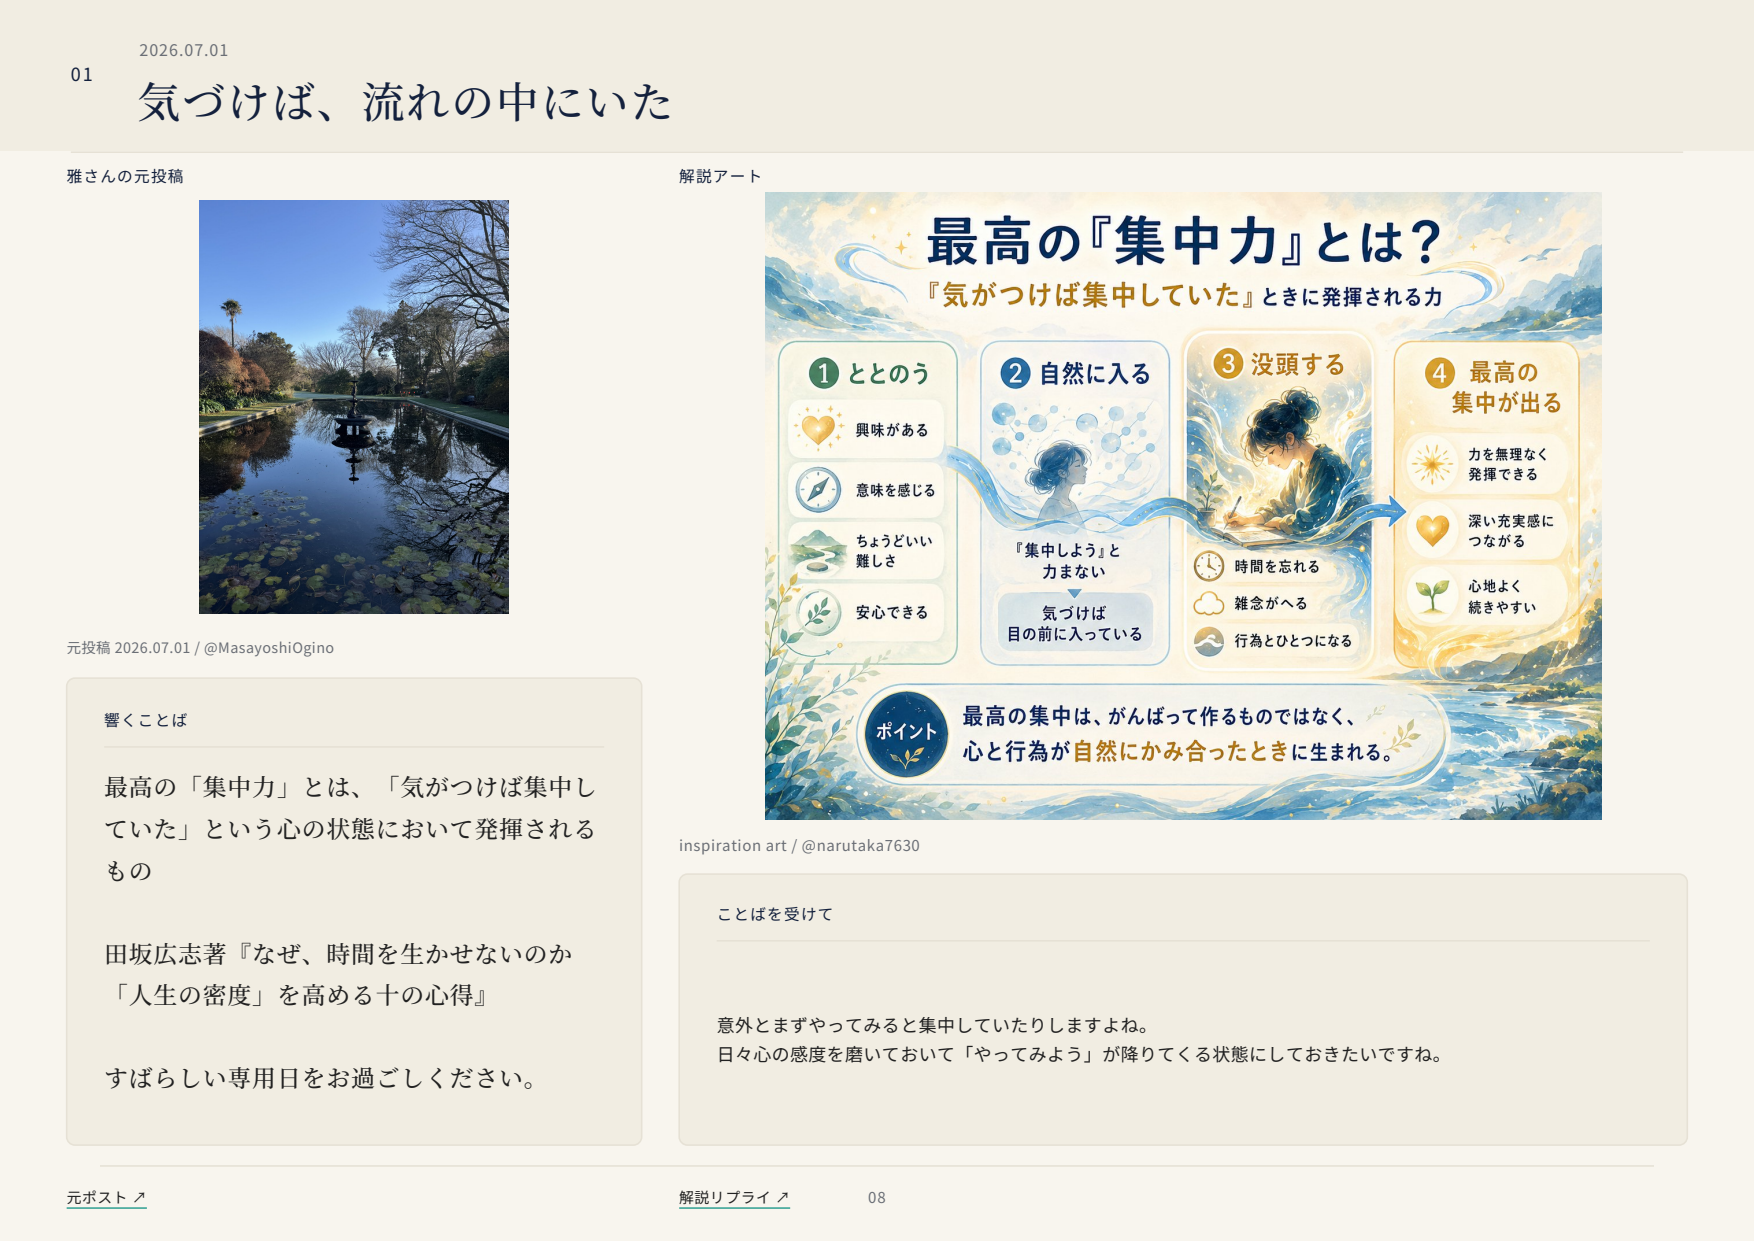Select the round ポイント badge
This screenshot has height=1241, width=1754.
(x=906, y=735)
